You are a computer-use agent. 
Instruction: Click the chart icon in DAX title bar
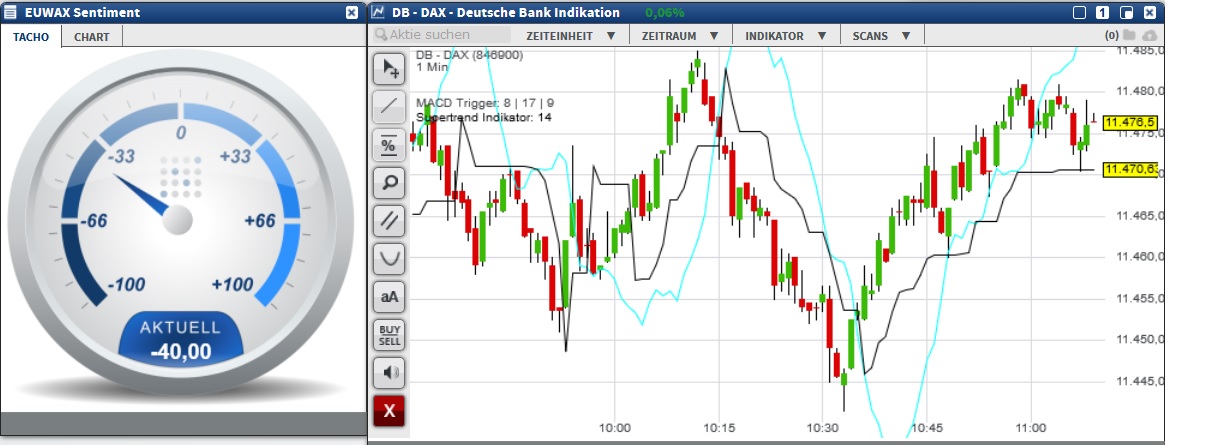378,13
